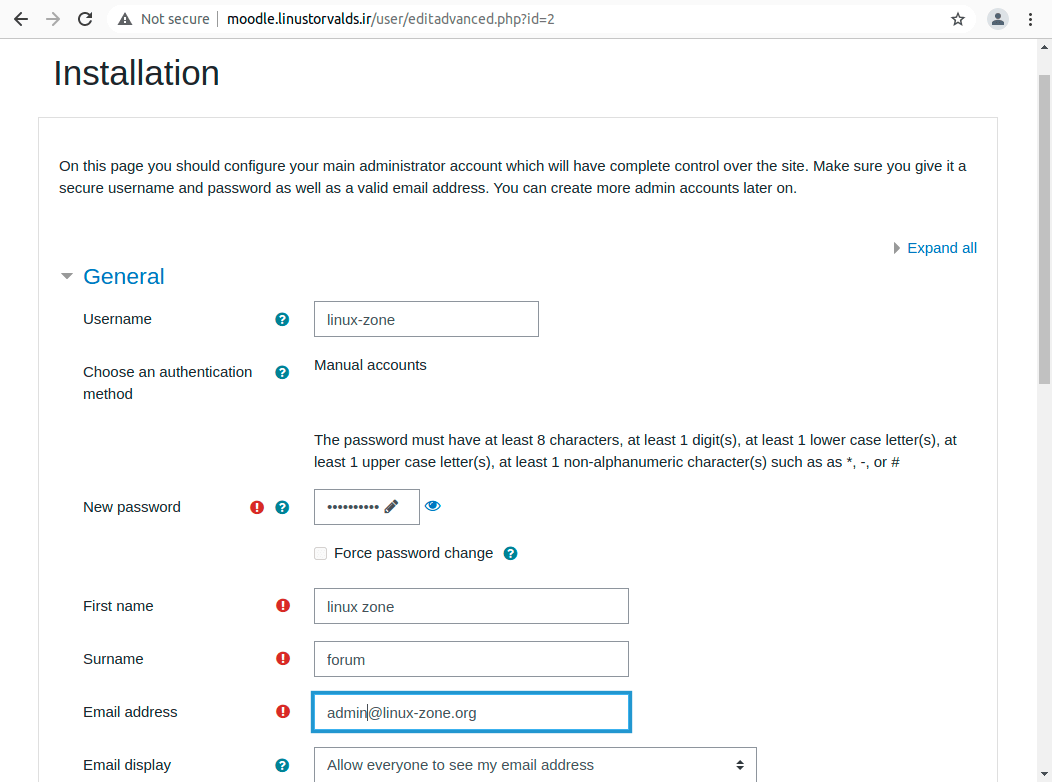Reload the page

(85, 19)
